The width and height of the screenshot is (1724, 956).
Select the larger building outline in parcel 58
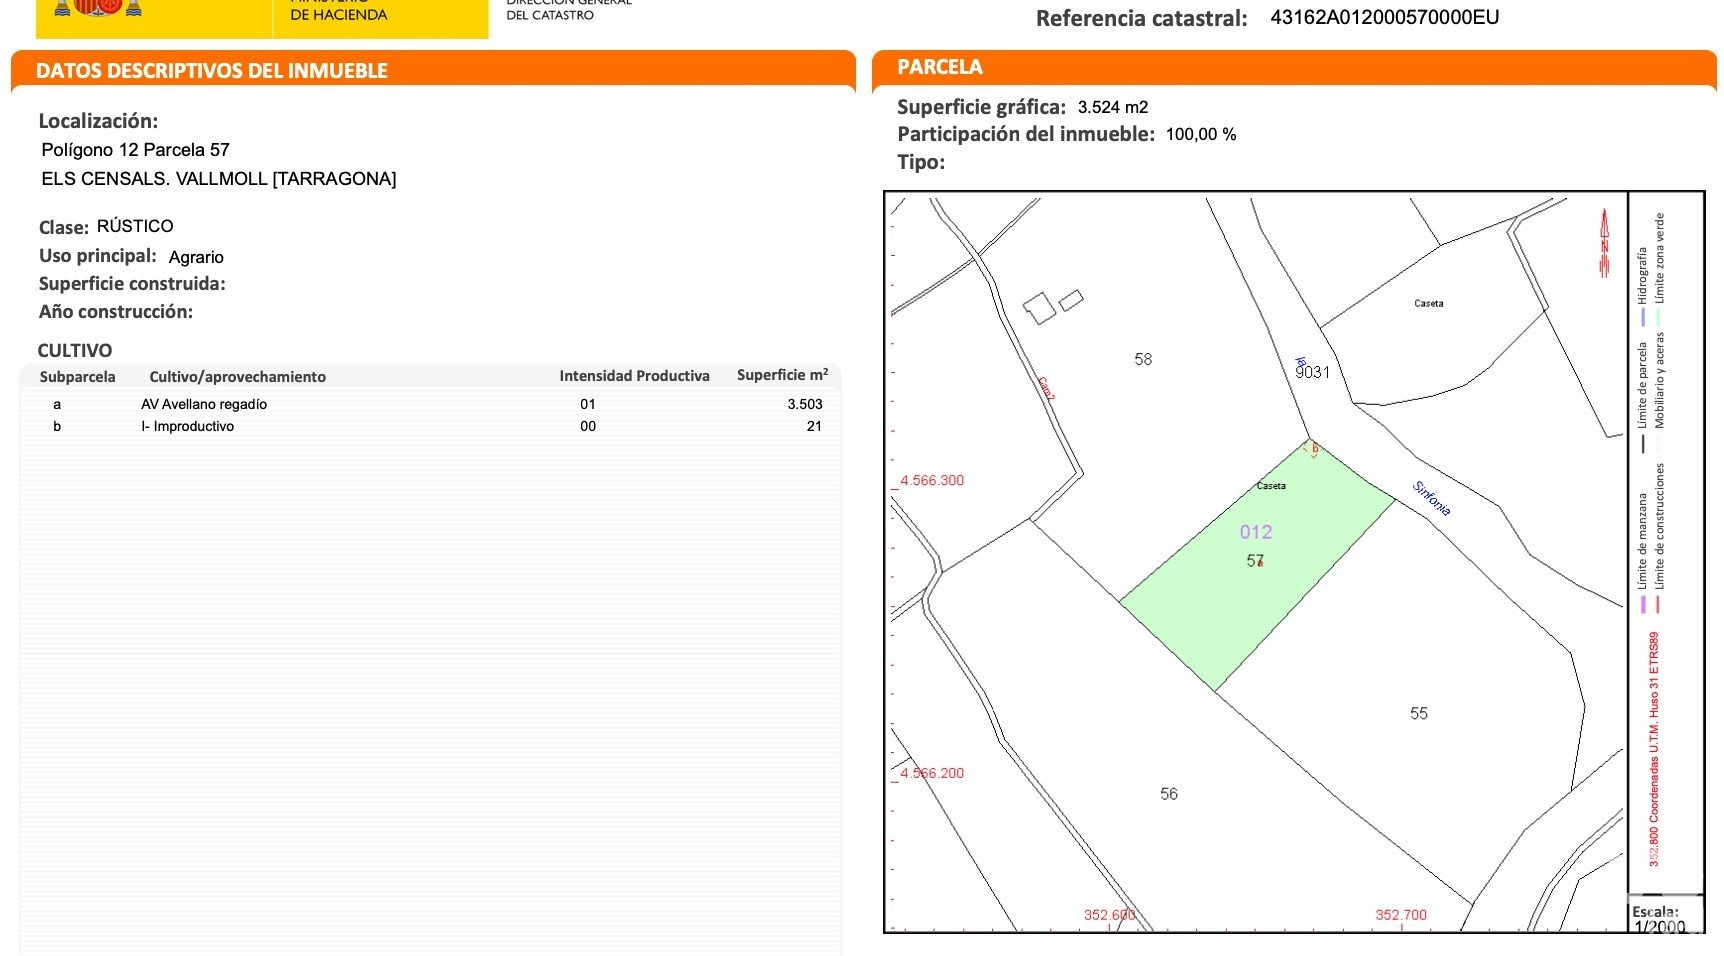click(1038, 308)
